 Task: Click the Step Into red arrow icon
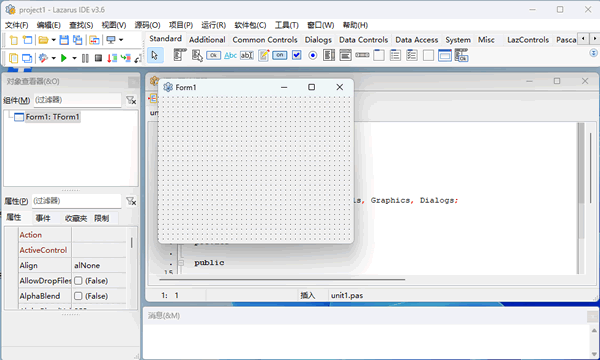pyautogui.click(x=112, y=58)
